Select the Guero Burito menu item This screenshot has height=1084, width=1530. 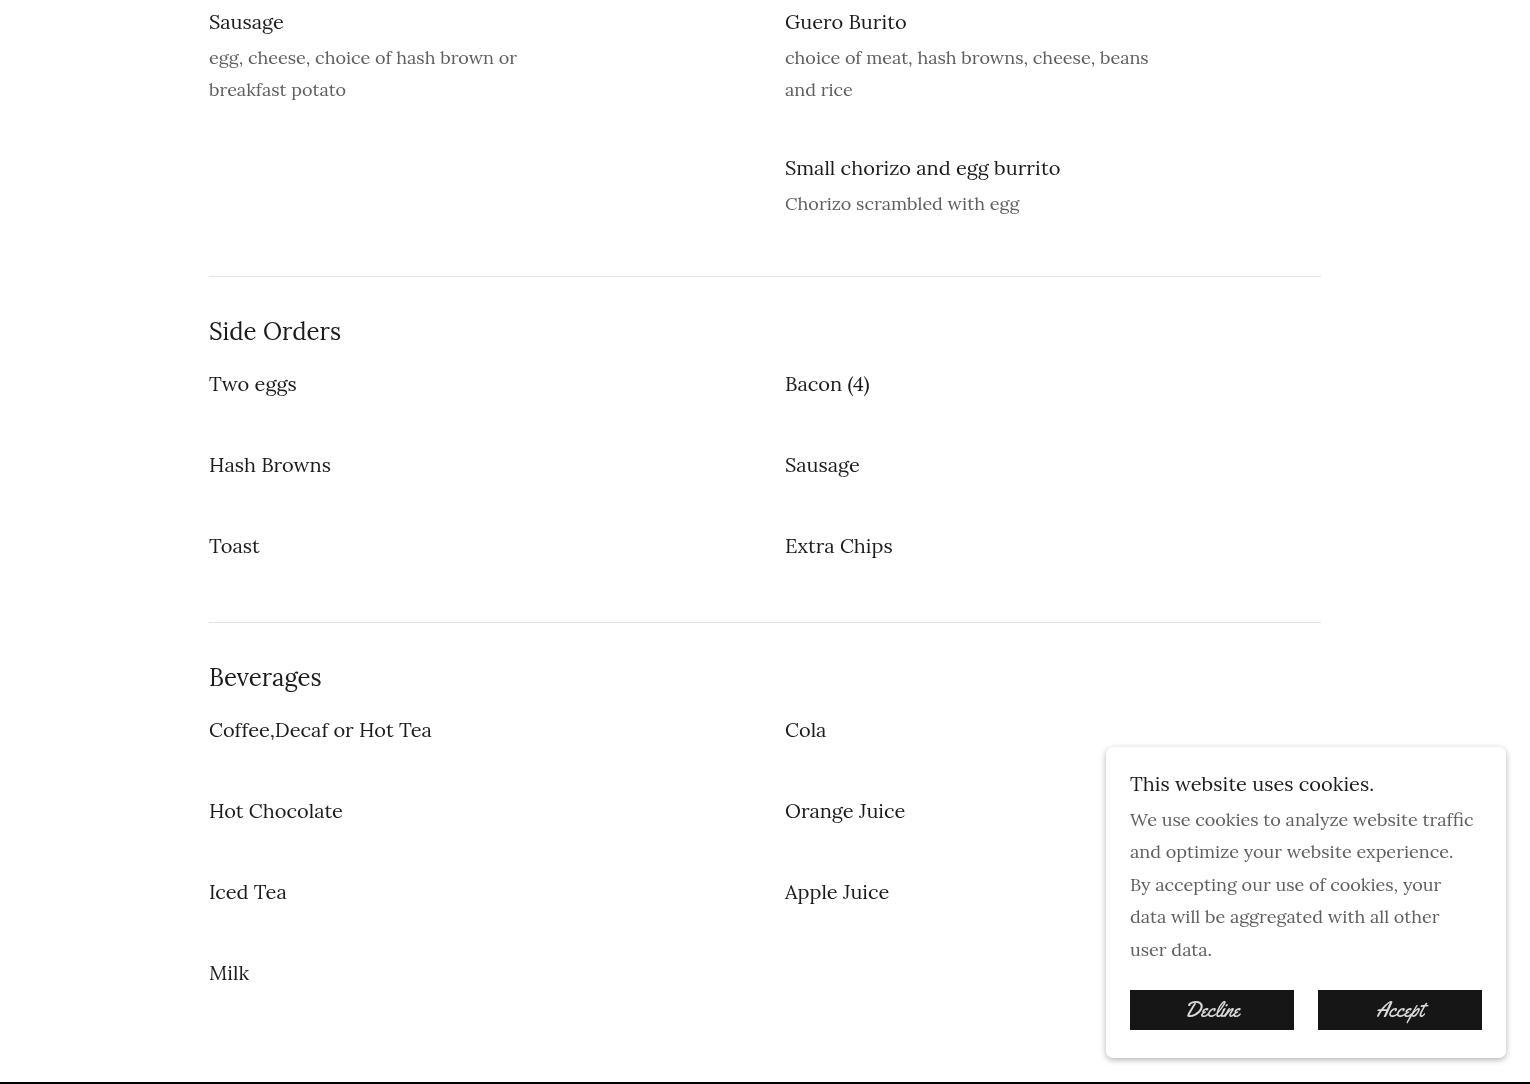pos(845,23)
